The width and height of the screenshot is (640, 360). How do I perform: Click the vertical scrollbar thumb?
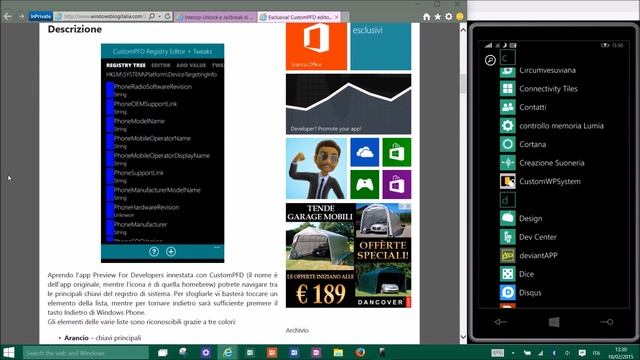pyautogui.click(x=463, y=83)
